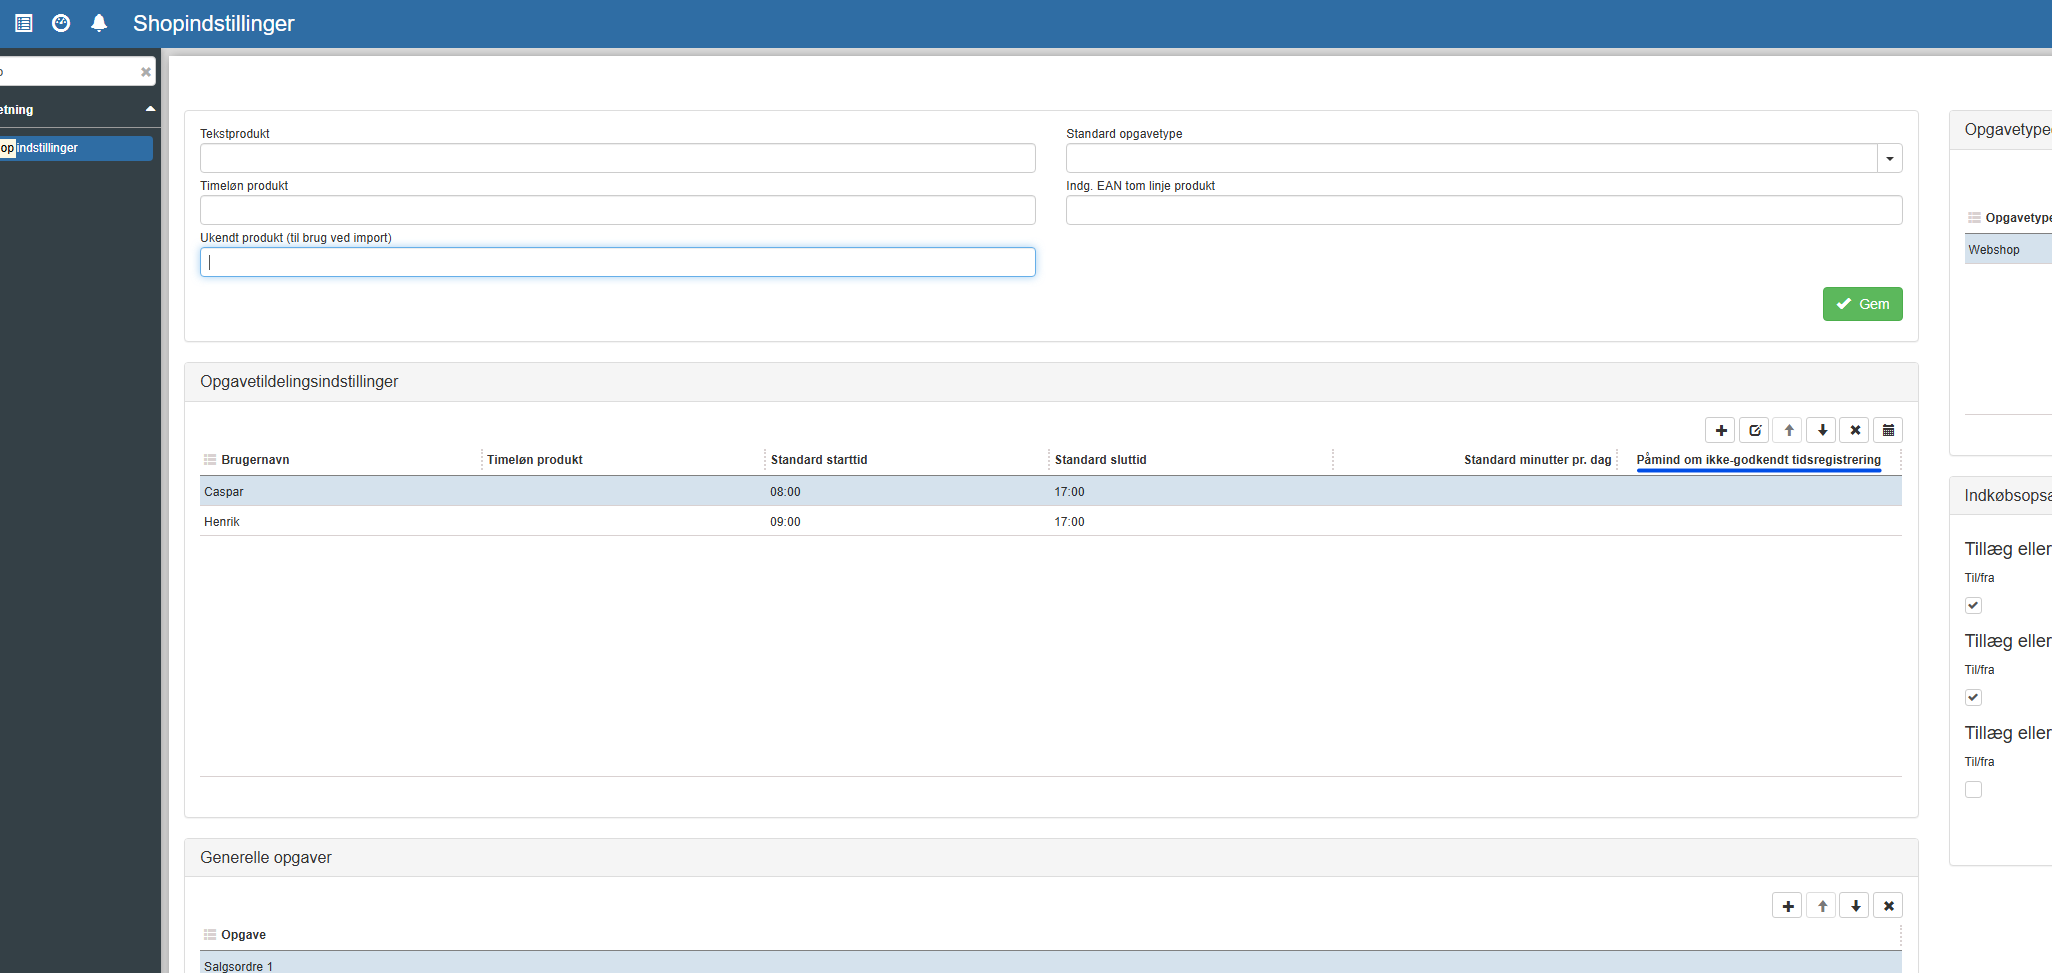Delete selected row in Opgavetildelingsindstillinger
This screenshot has width=2052, height=973.
[1855, 430]
